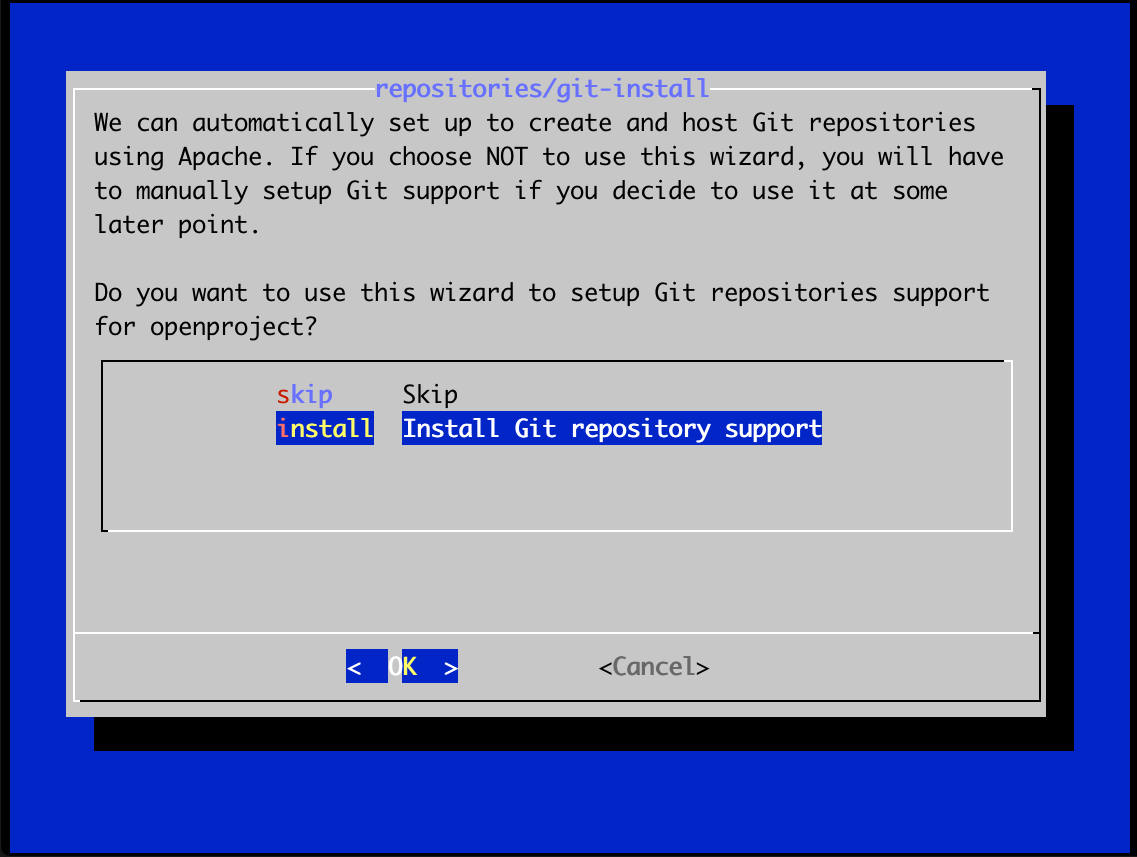Select the "skip" menu tag
Viewport: 1137px width, 857px height.
305,394
